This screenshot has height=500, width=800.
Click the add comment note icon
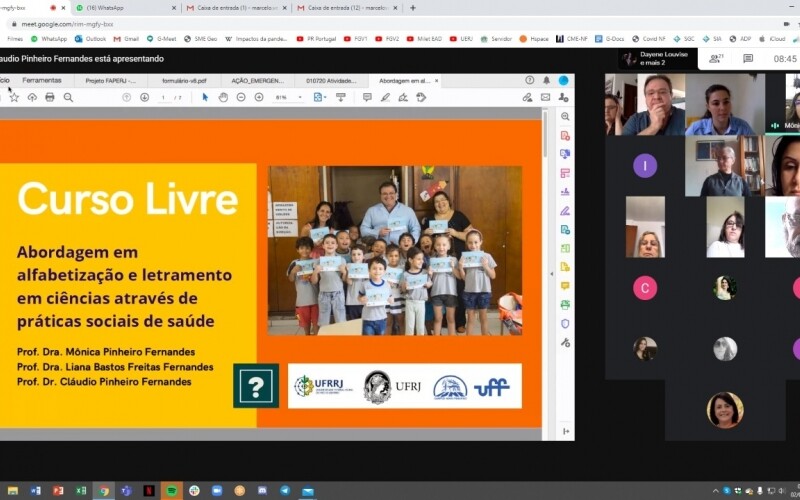tap(367, 97)
